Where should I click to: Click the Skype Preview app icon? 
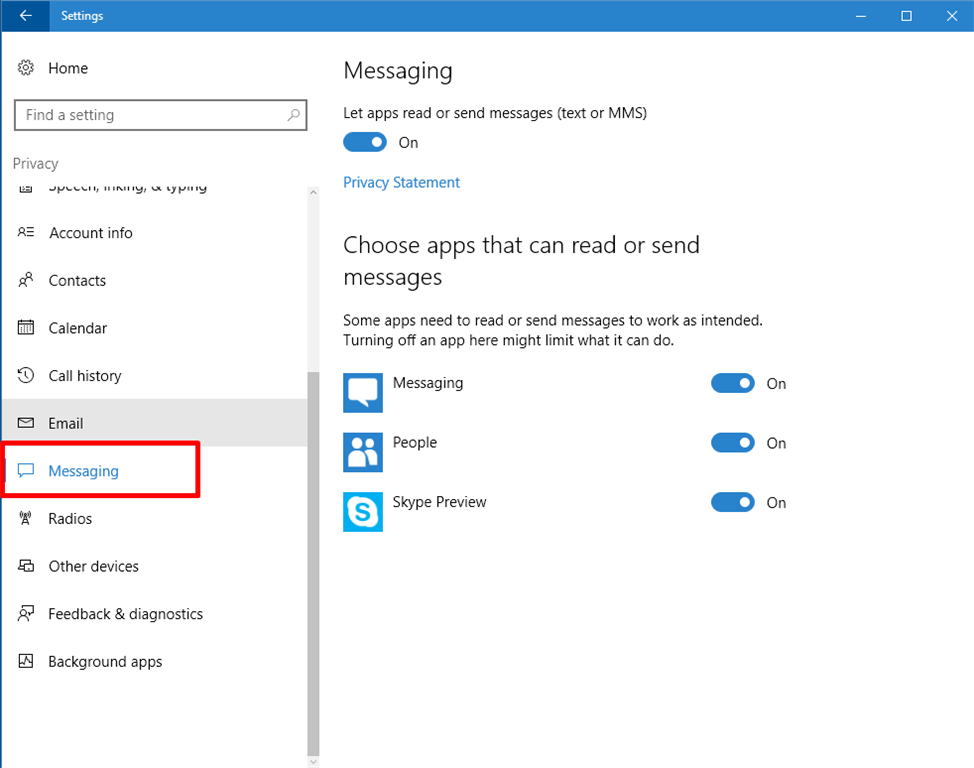(x=363, y=512)
